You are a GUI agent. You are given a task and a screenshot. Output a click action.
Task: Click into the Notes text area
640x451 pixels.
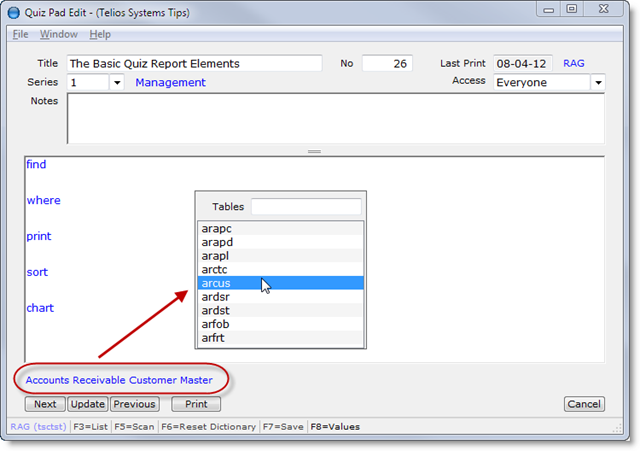pyautogui.click(x=335, y=119)
